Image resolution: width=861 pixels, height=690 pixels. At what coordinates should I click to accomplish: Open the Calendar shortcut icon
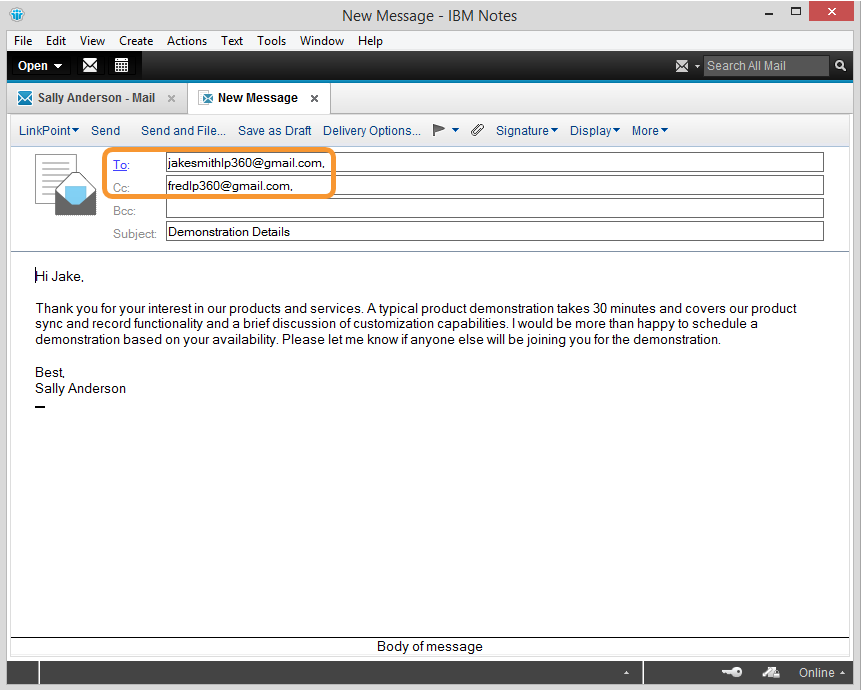tap(121, 66)
